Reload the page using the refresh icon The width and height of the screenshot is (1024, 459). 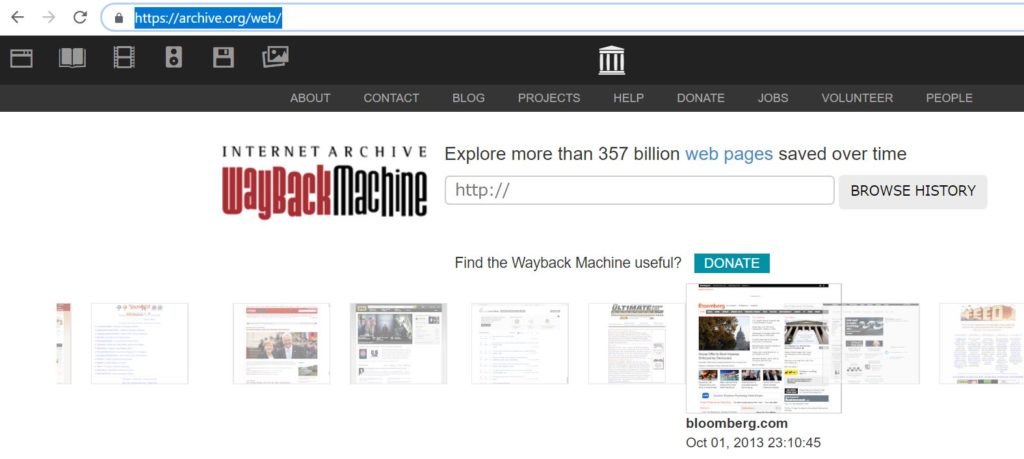80,18
